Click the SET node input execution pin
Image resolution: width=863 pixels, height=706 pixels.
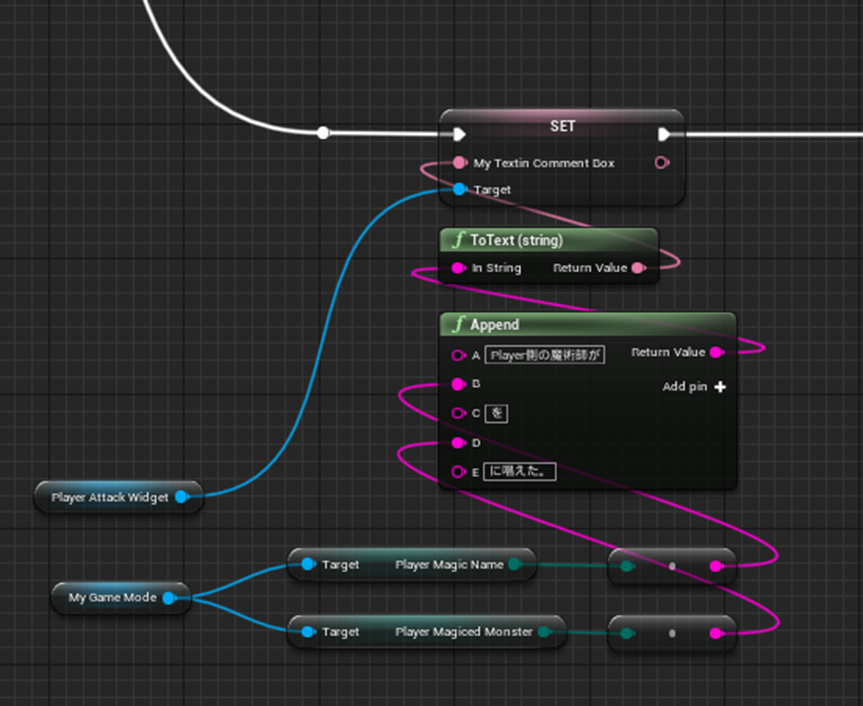coord(460,134)
